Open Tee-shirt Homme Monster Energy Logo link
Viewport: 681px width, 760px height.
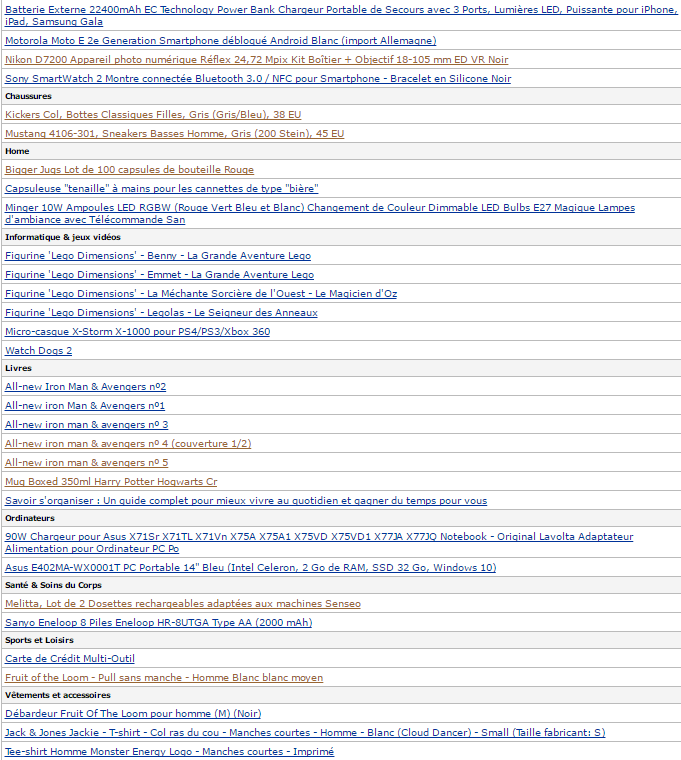coord(169,751)
